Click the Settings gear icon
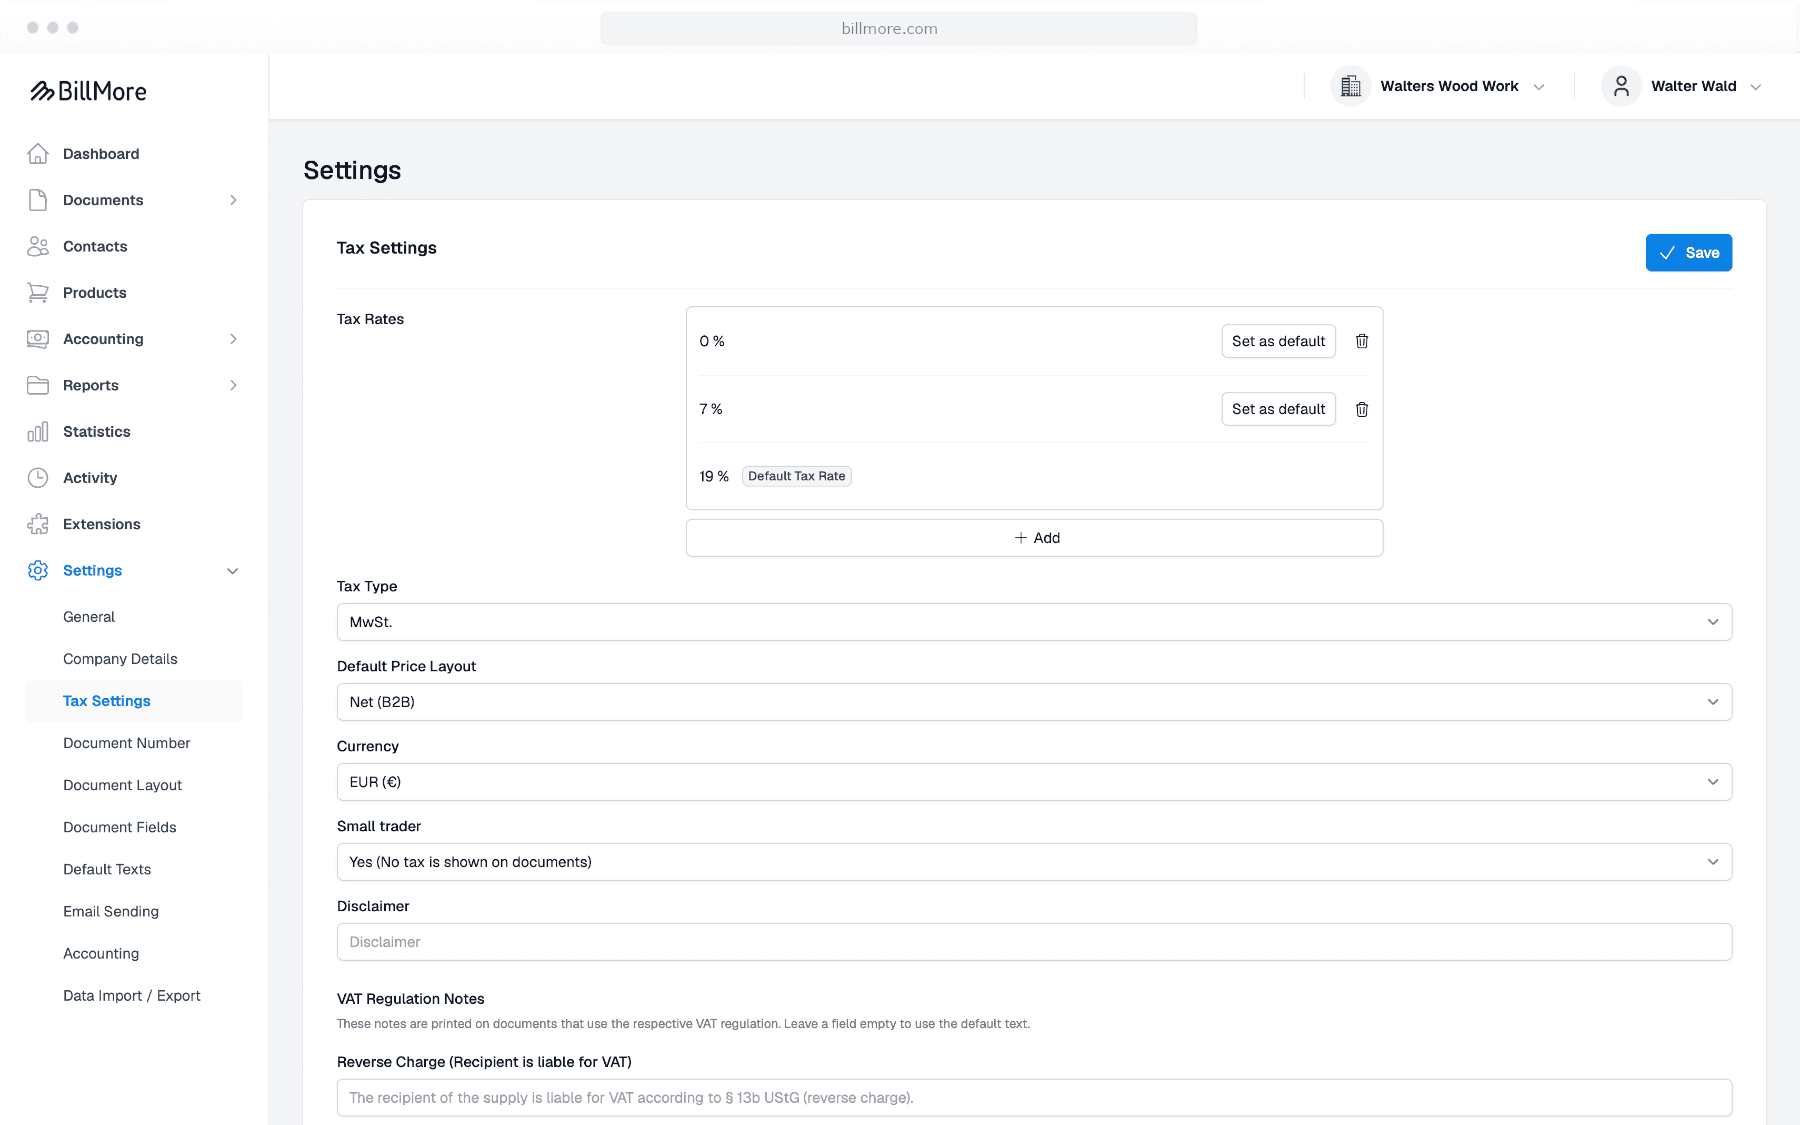 click(38, 570)
